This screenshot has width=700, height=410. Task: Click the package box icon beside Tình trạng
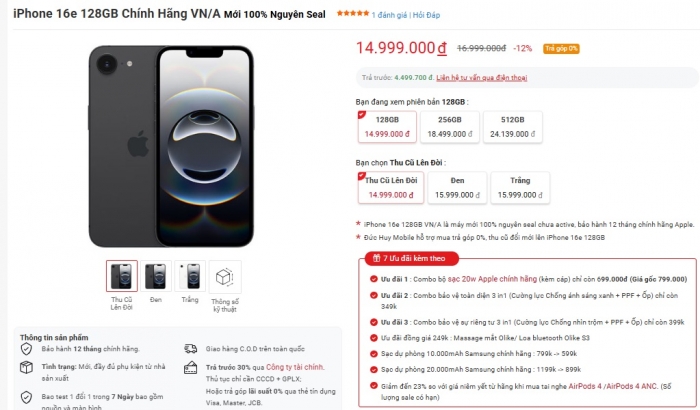click(27, 367)
